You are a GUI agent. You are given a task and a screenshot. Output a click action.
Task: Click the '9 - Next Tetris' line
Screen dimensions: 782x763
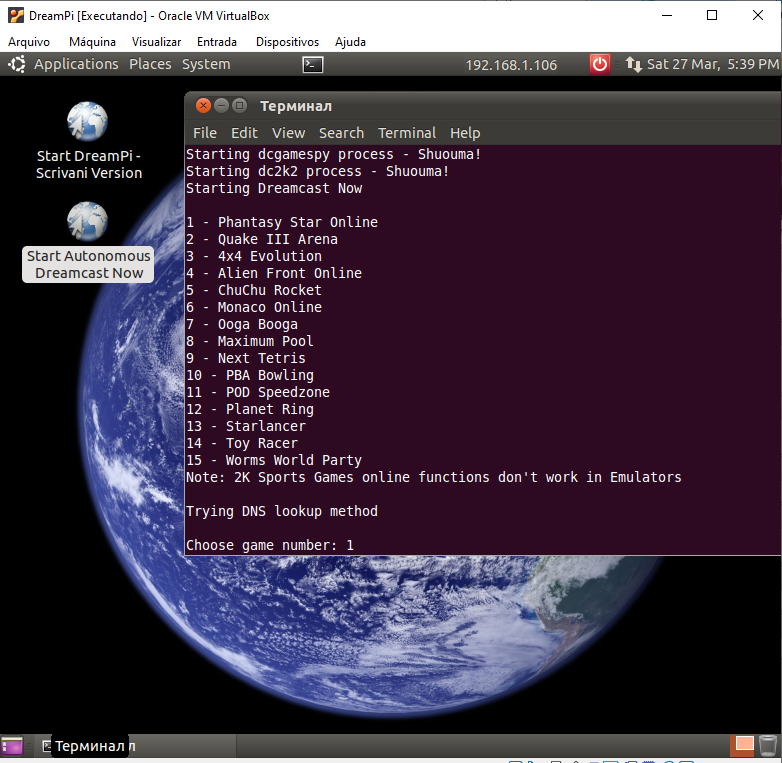pyautogui.click(x=246, y=358)
